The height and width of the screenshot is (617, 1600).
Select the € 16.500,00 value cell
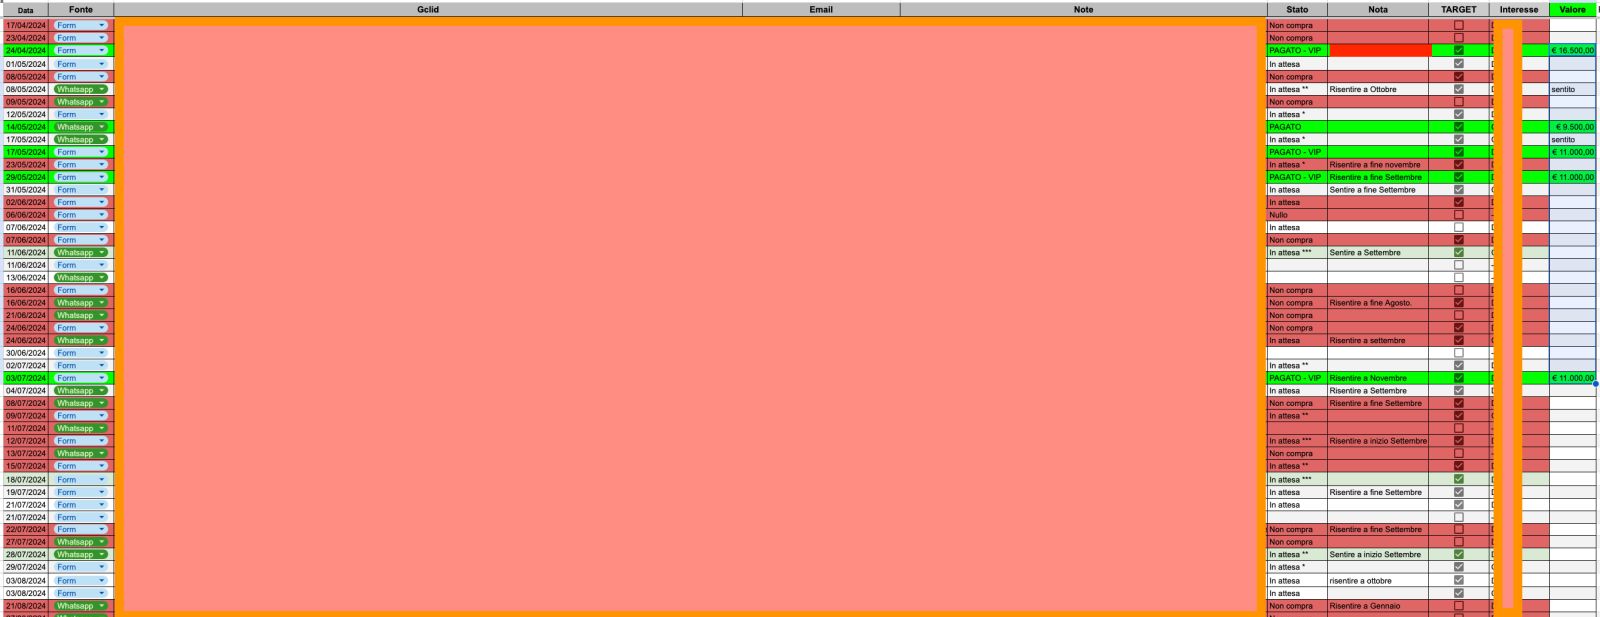tap(1572, 50)
